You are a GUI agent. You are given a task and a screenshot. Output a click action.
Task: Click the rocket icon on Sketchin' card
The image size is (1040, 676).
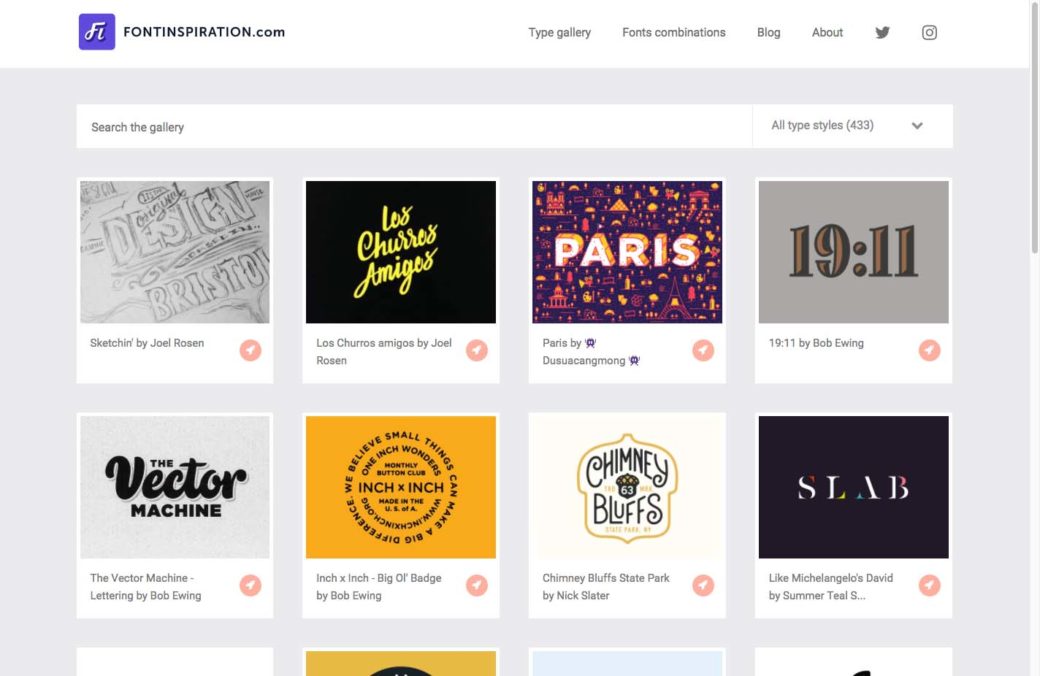(x=250, y=350)
